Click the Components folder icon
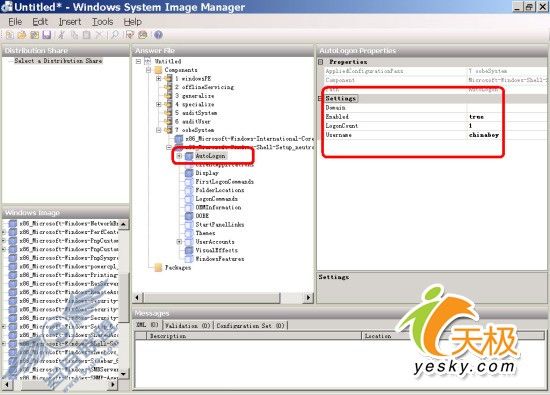 [158, 70]
